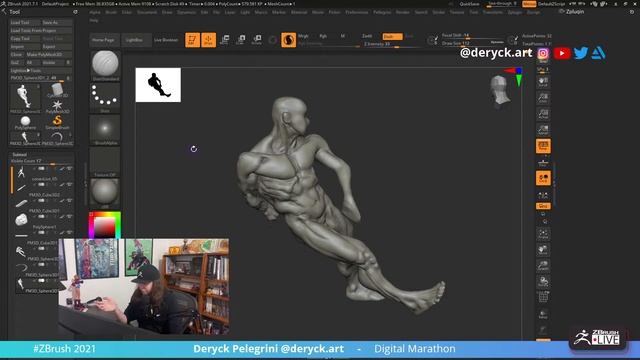Toggle the orange Menus button in title bar
The height and width of the screenshot is (360, 640).
tap(529, 4)
